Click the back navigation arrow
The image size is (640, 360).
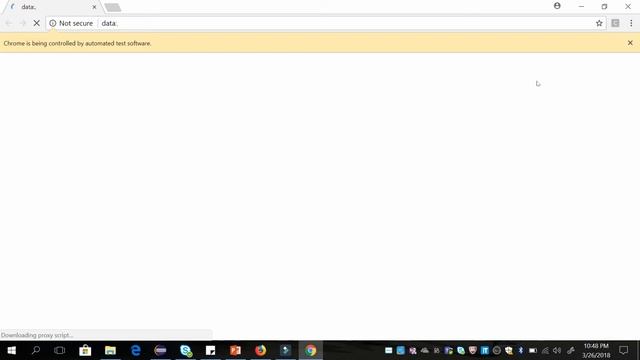coord(9,23)
